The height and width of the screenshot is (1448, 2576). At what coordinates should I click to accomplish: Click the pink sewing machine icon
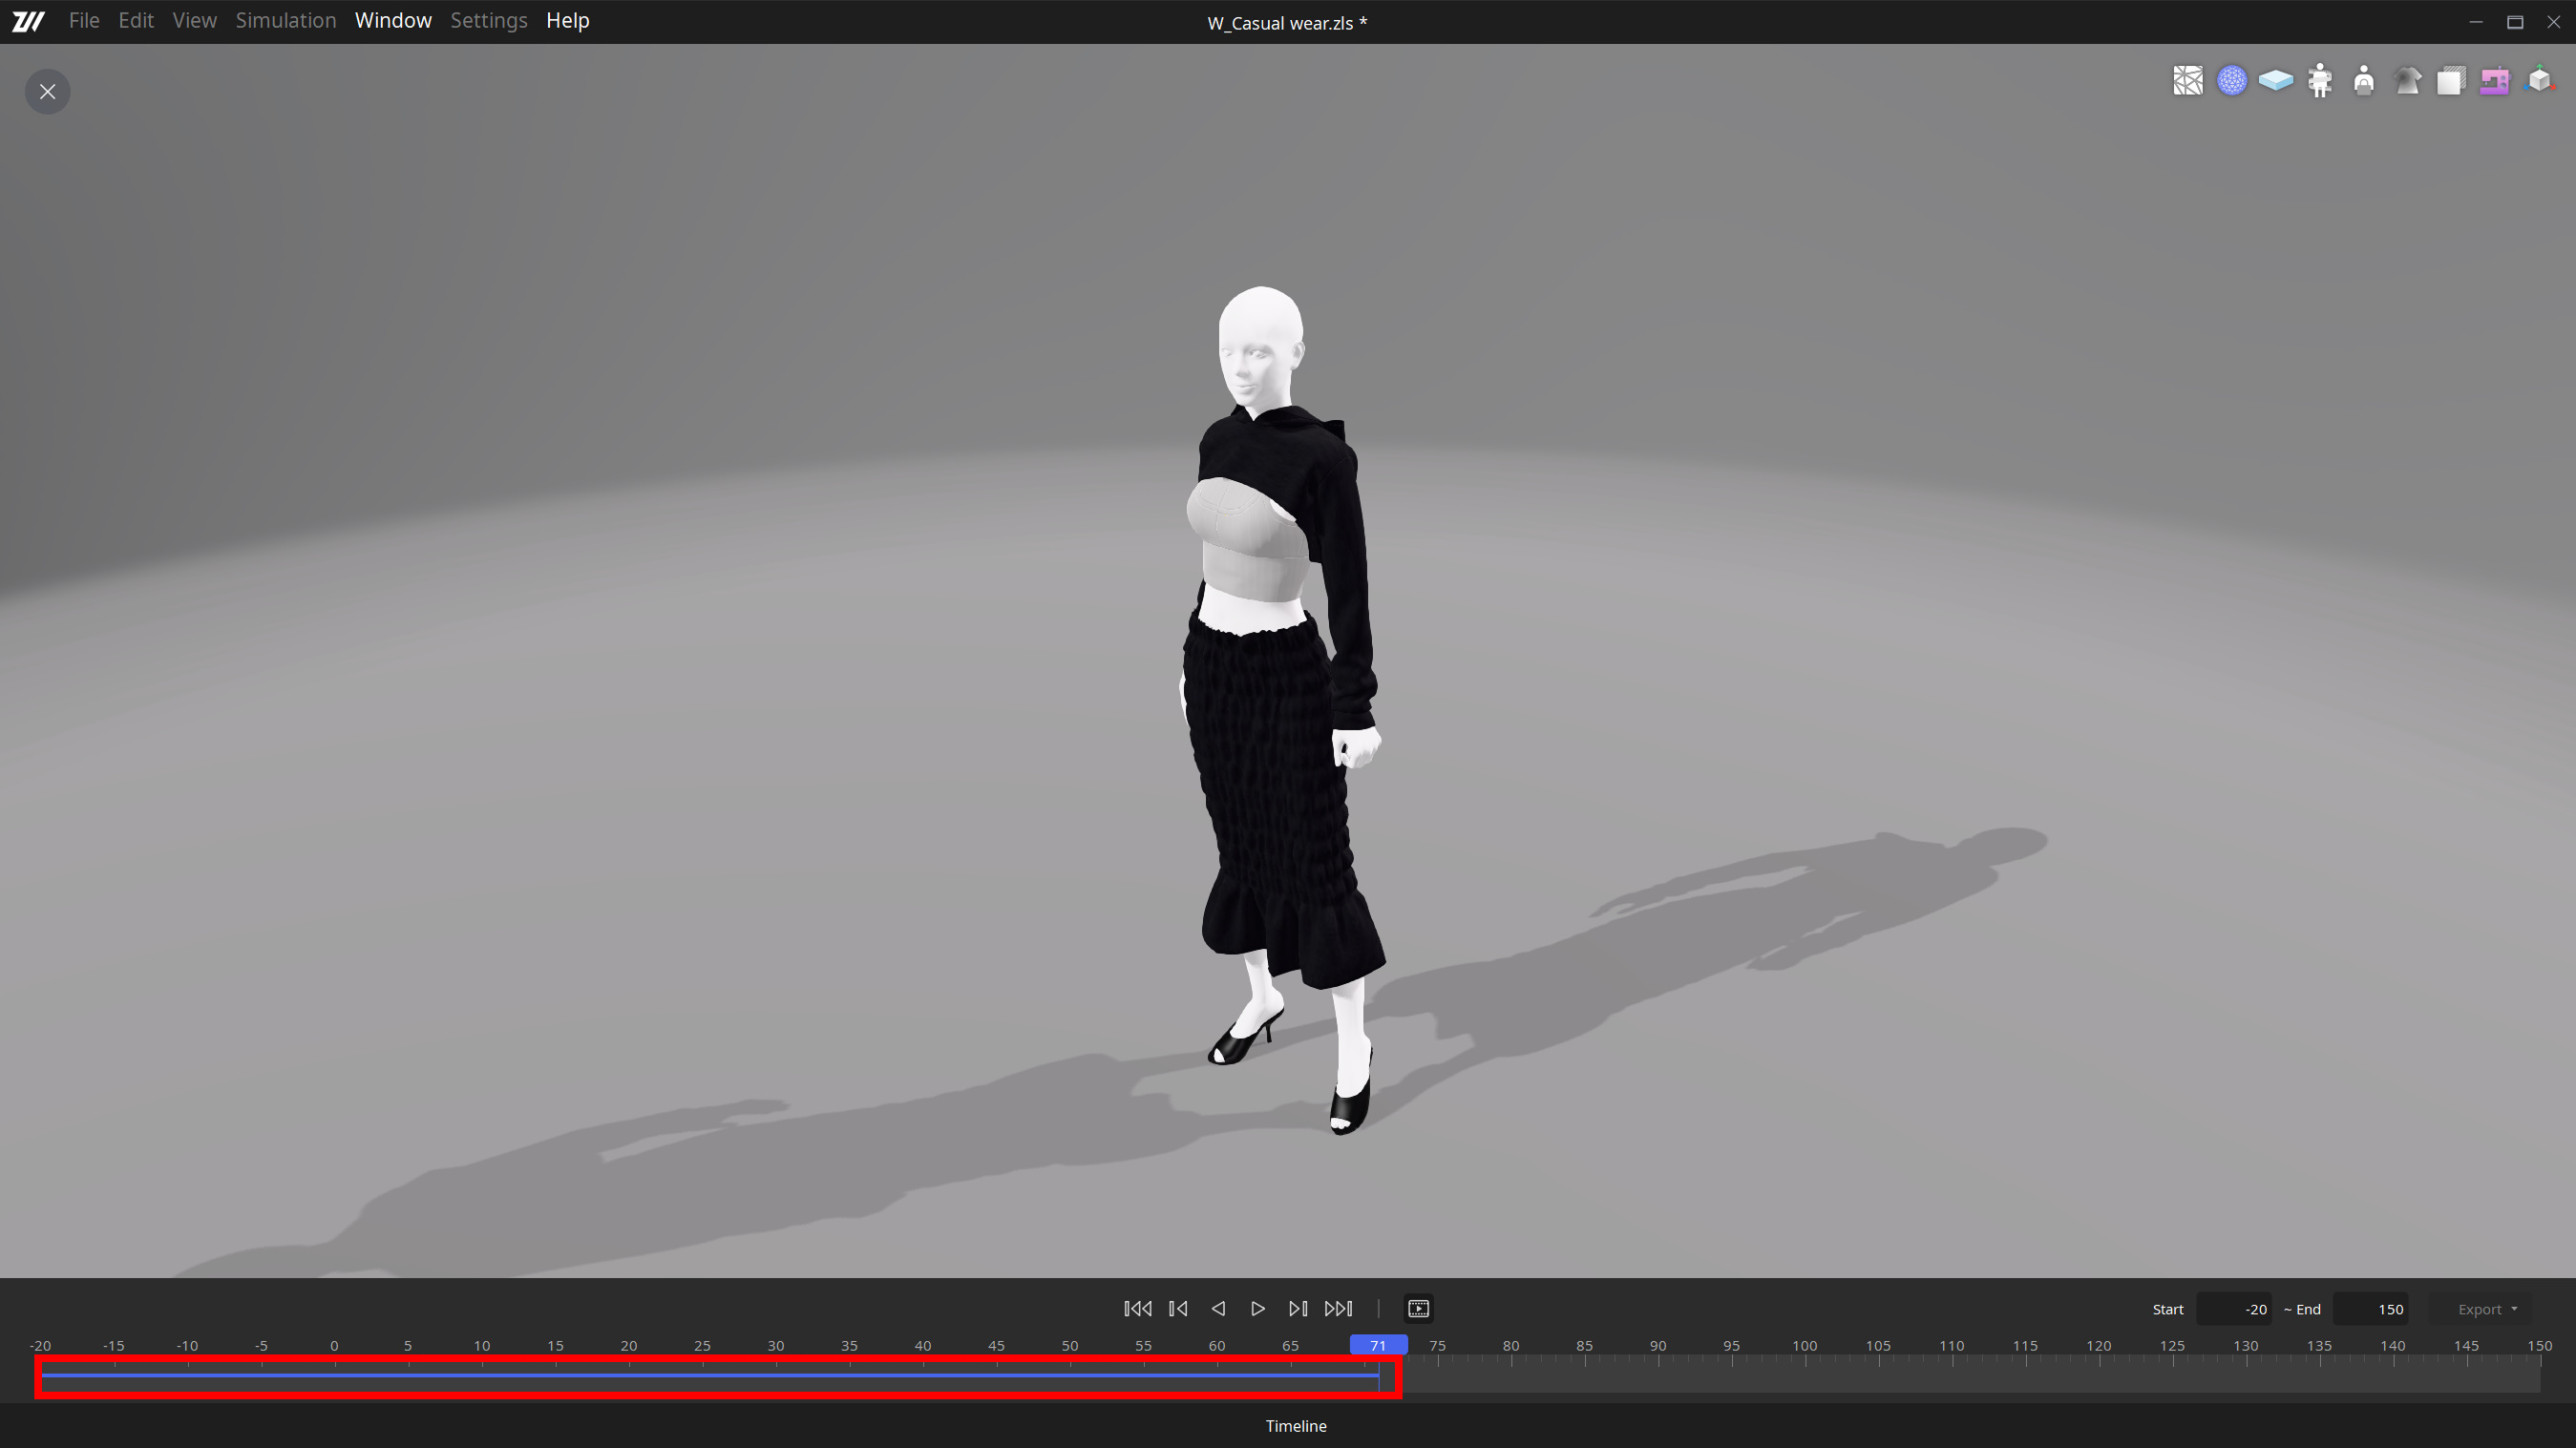pos(2495,81)
